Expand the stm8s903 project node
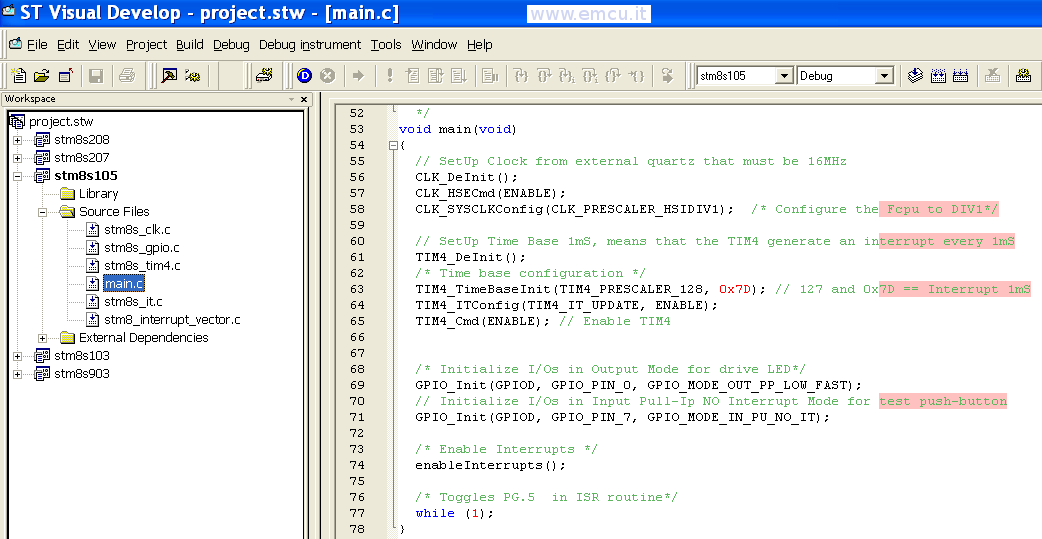Viewport: 1042px width, 539px height. 17,374
